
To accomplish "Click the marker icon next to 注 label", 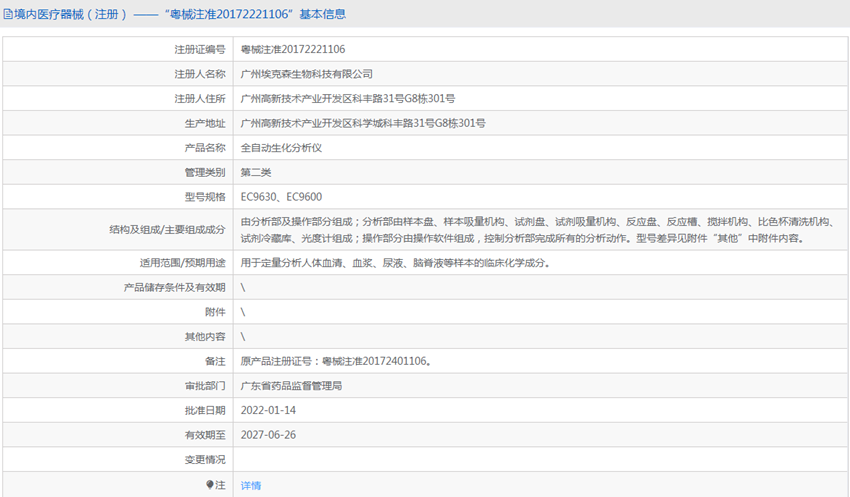I will click(x=210, y=485).
